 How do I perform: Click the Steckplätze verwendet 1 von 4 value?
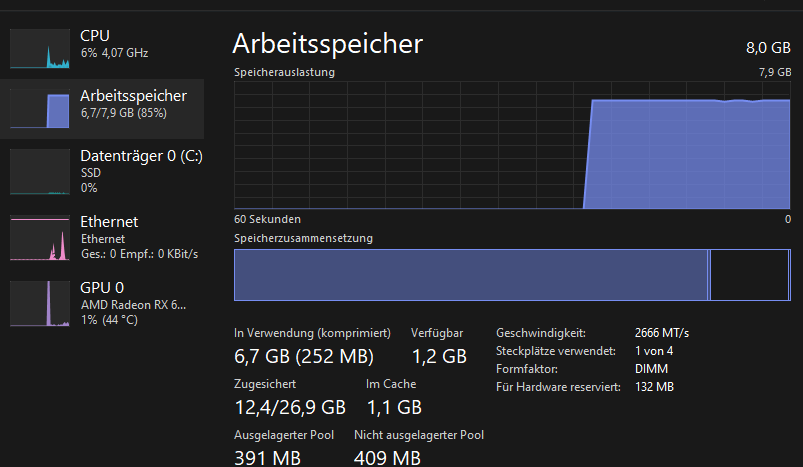654,351
